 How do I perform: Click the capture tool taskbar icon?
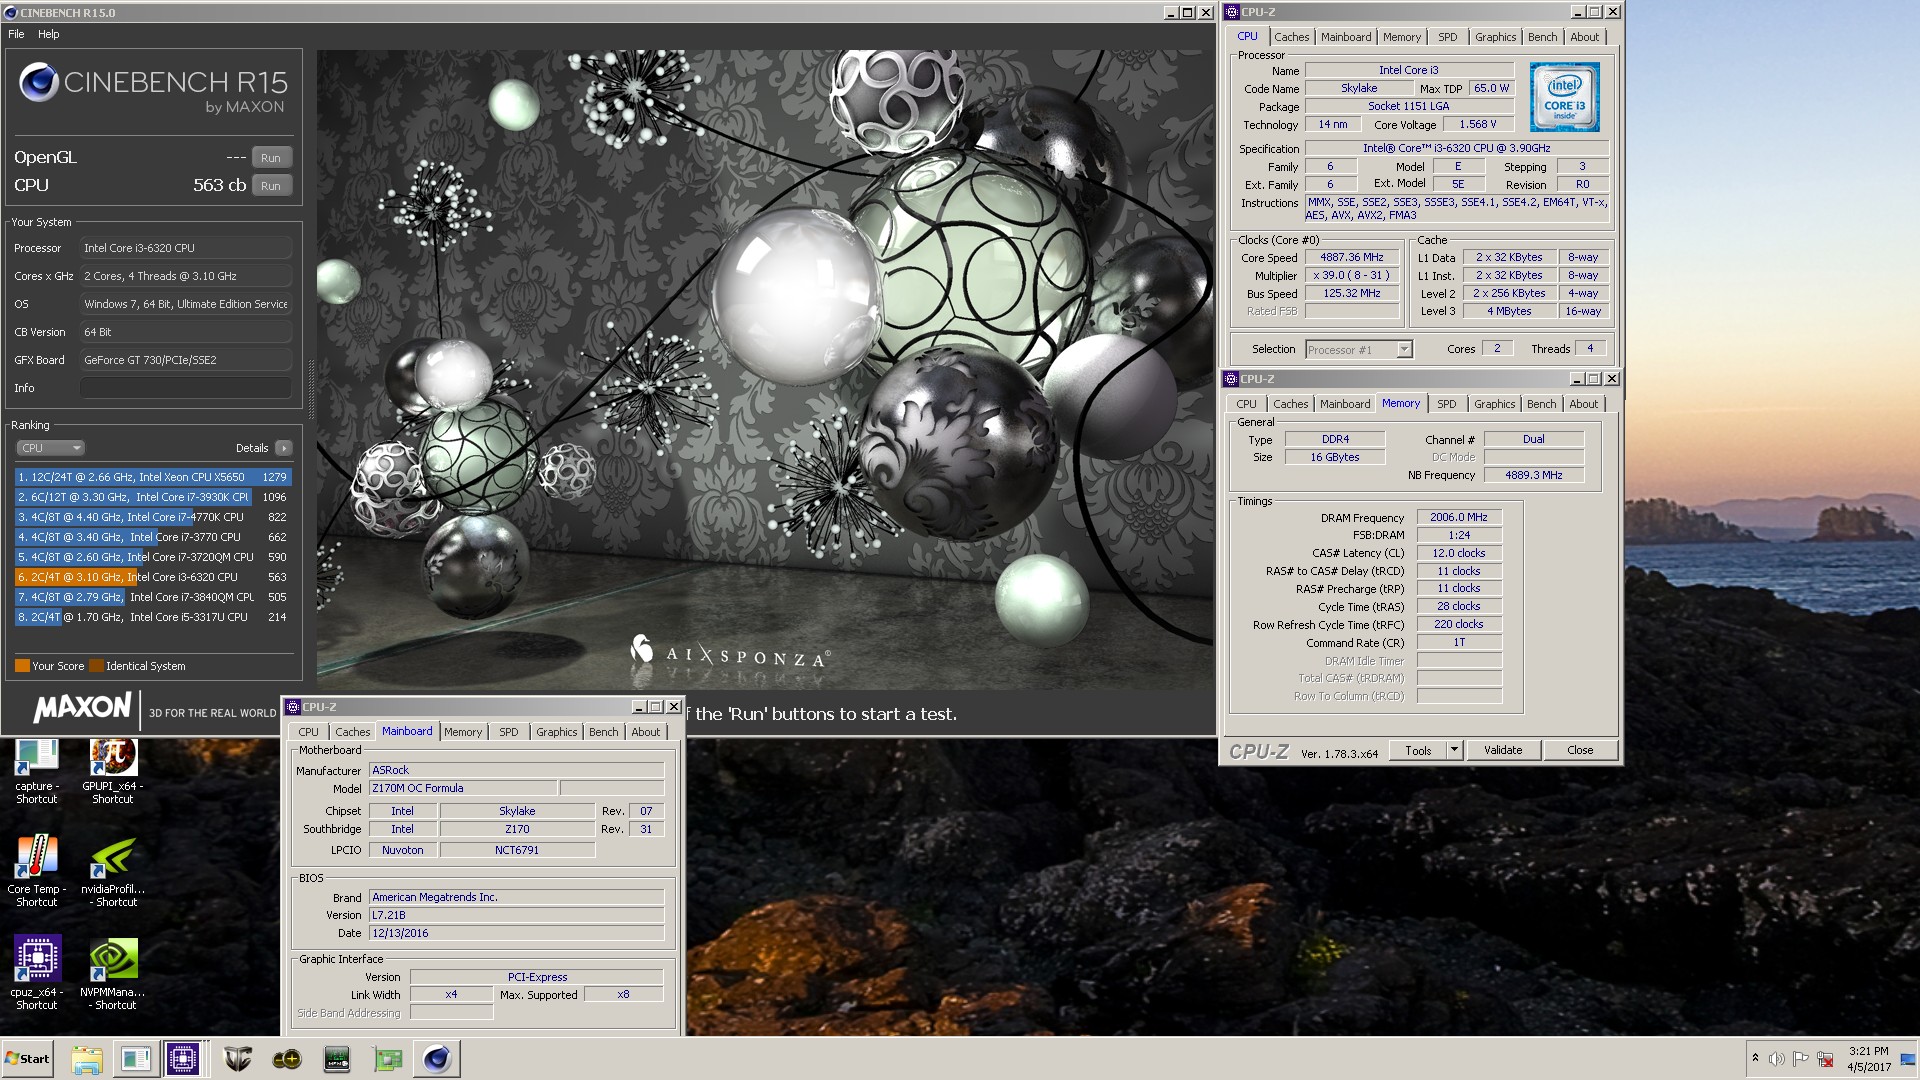click(135, 1059)
